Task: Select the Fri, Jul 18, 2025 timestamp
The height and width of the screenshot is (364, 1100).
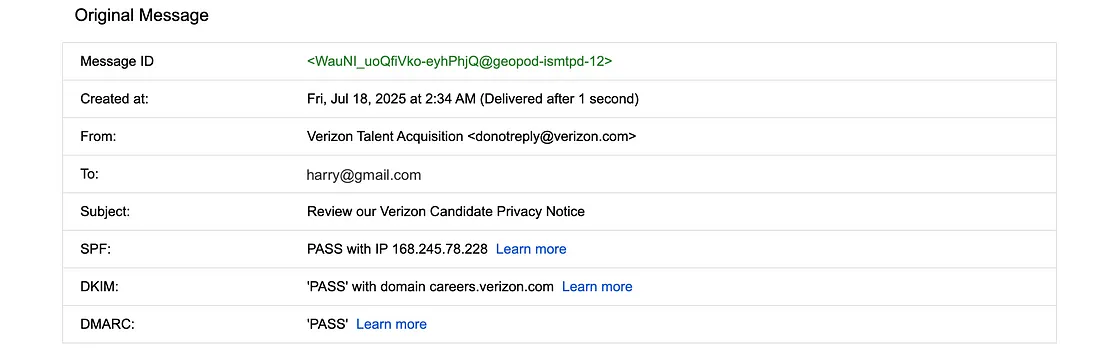Action: 473,99
